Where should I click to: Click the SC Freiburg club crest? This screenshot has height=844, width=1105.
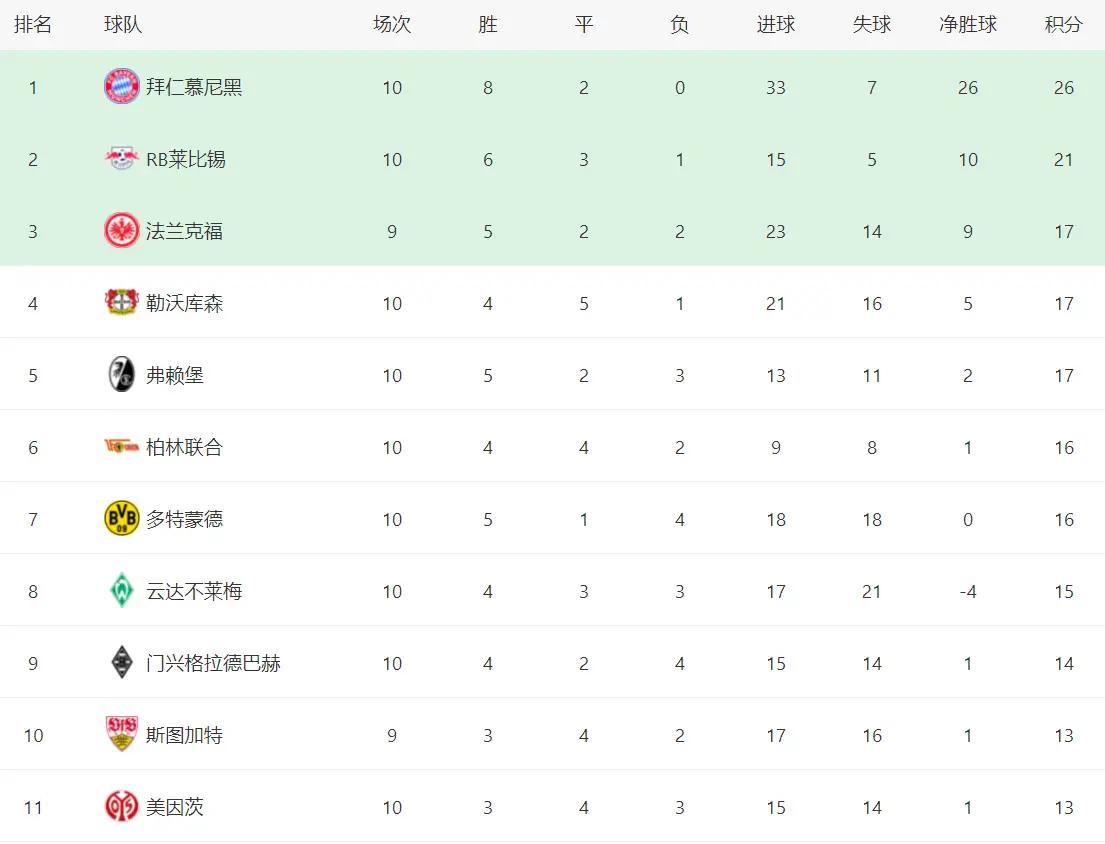click(121, 374)
